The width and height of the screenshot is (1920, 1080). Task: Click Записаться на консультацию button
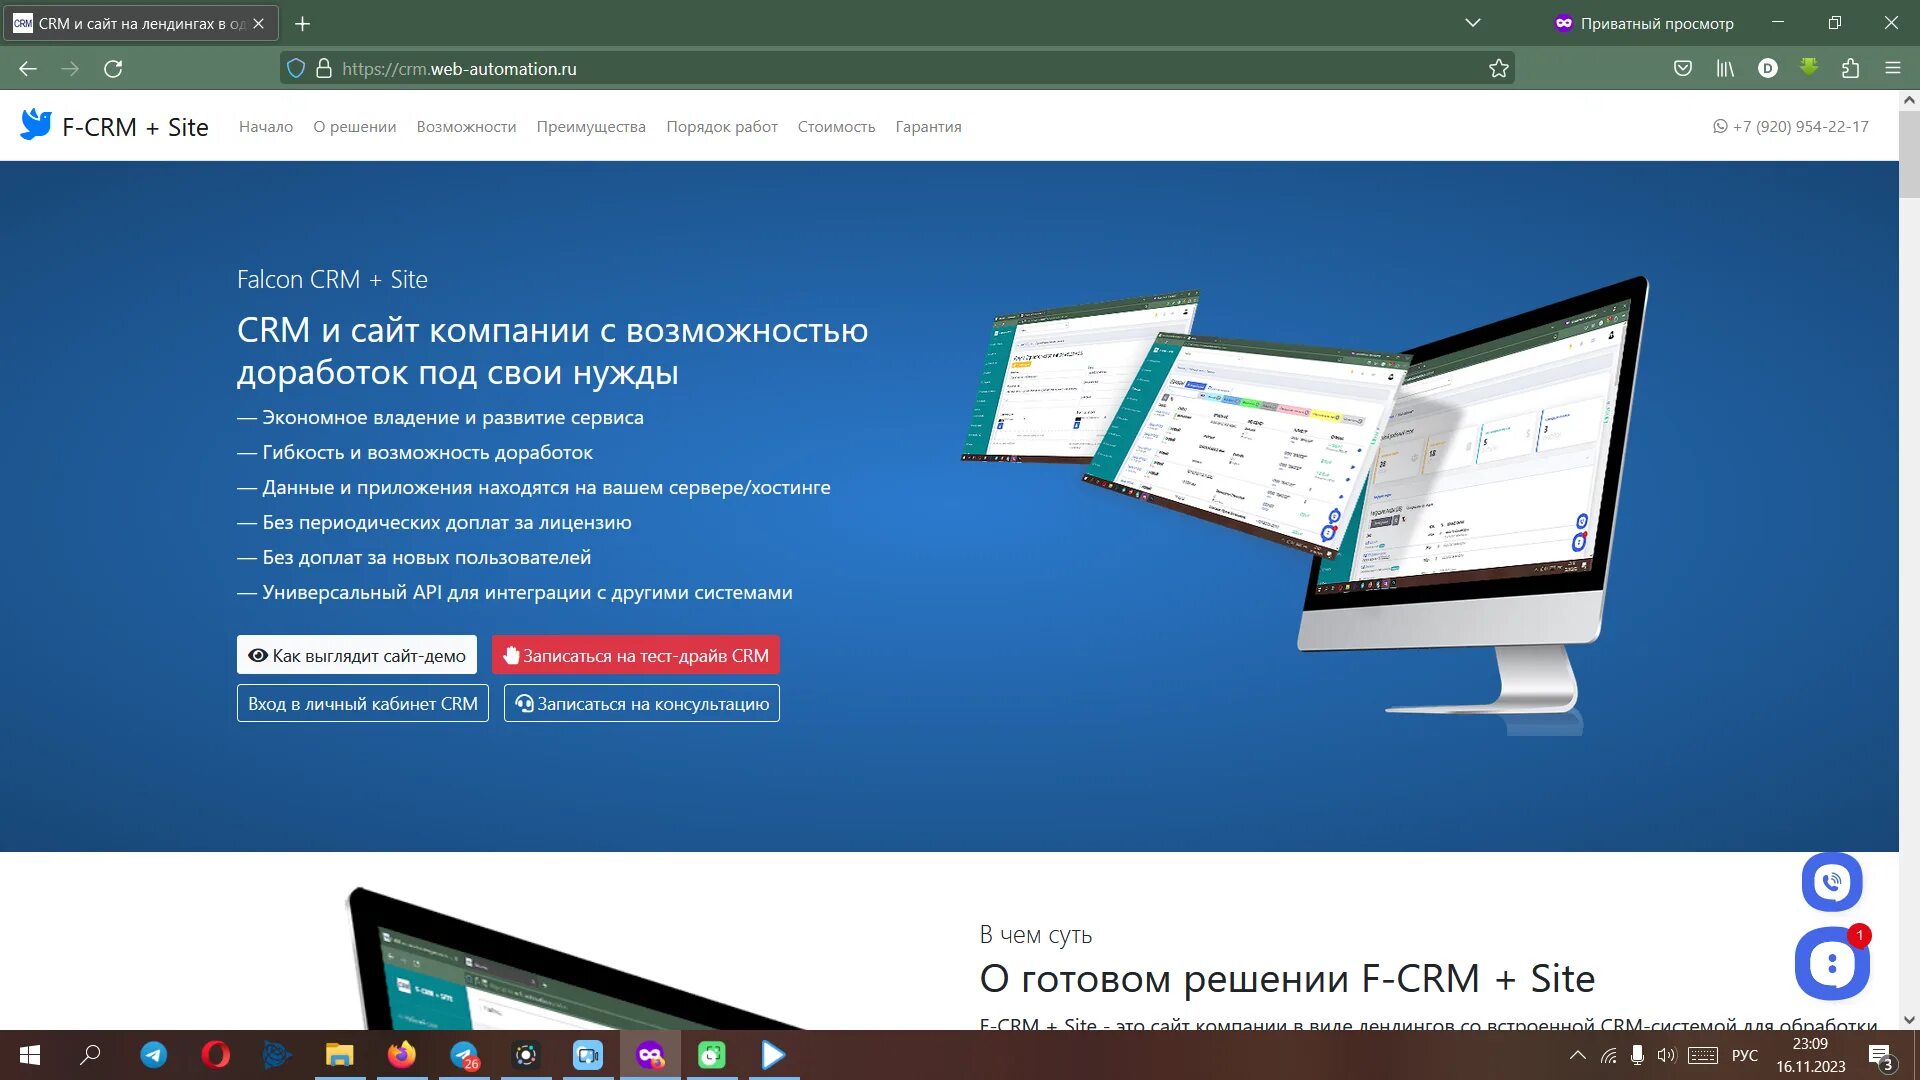pyautogui.click(x=642, y=703)
